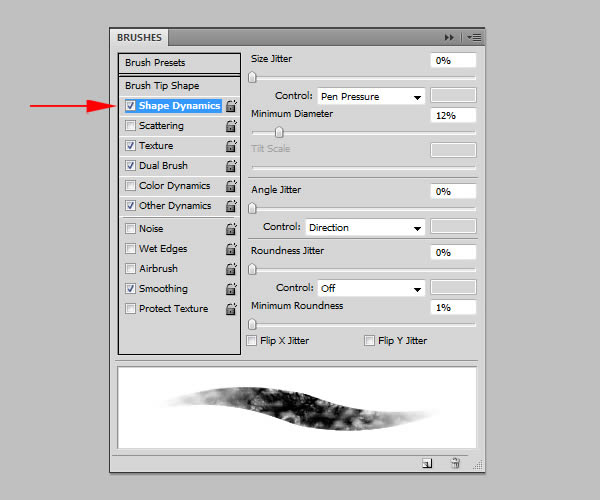
Task: Select the BRUSHES panel tab
Action: (139, 37)
